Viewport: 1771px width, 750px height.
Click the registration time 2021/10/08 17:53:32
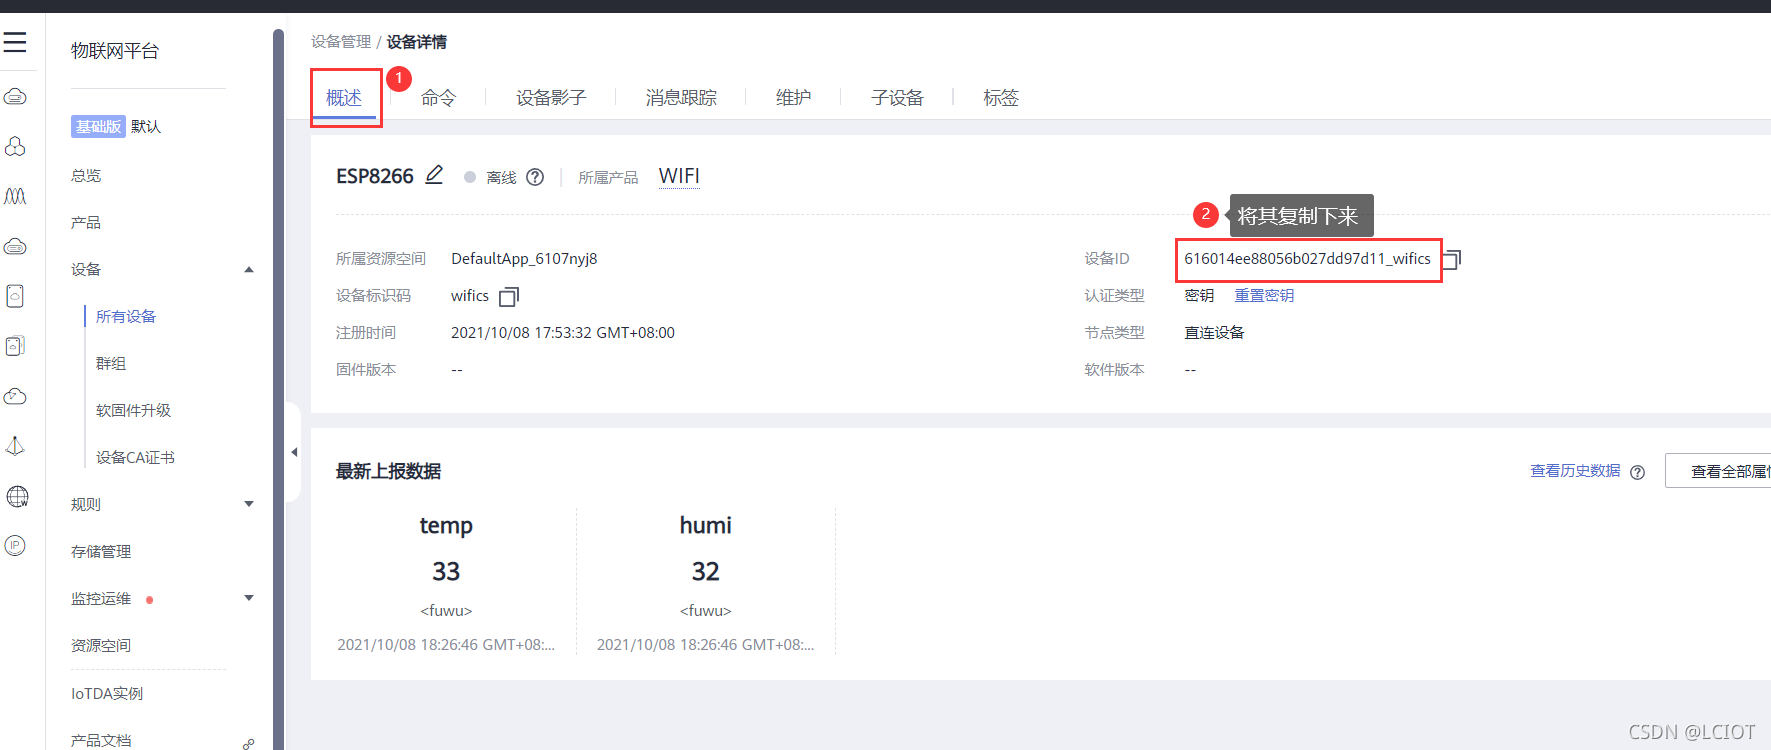(x=563, y=332)
